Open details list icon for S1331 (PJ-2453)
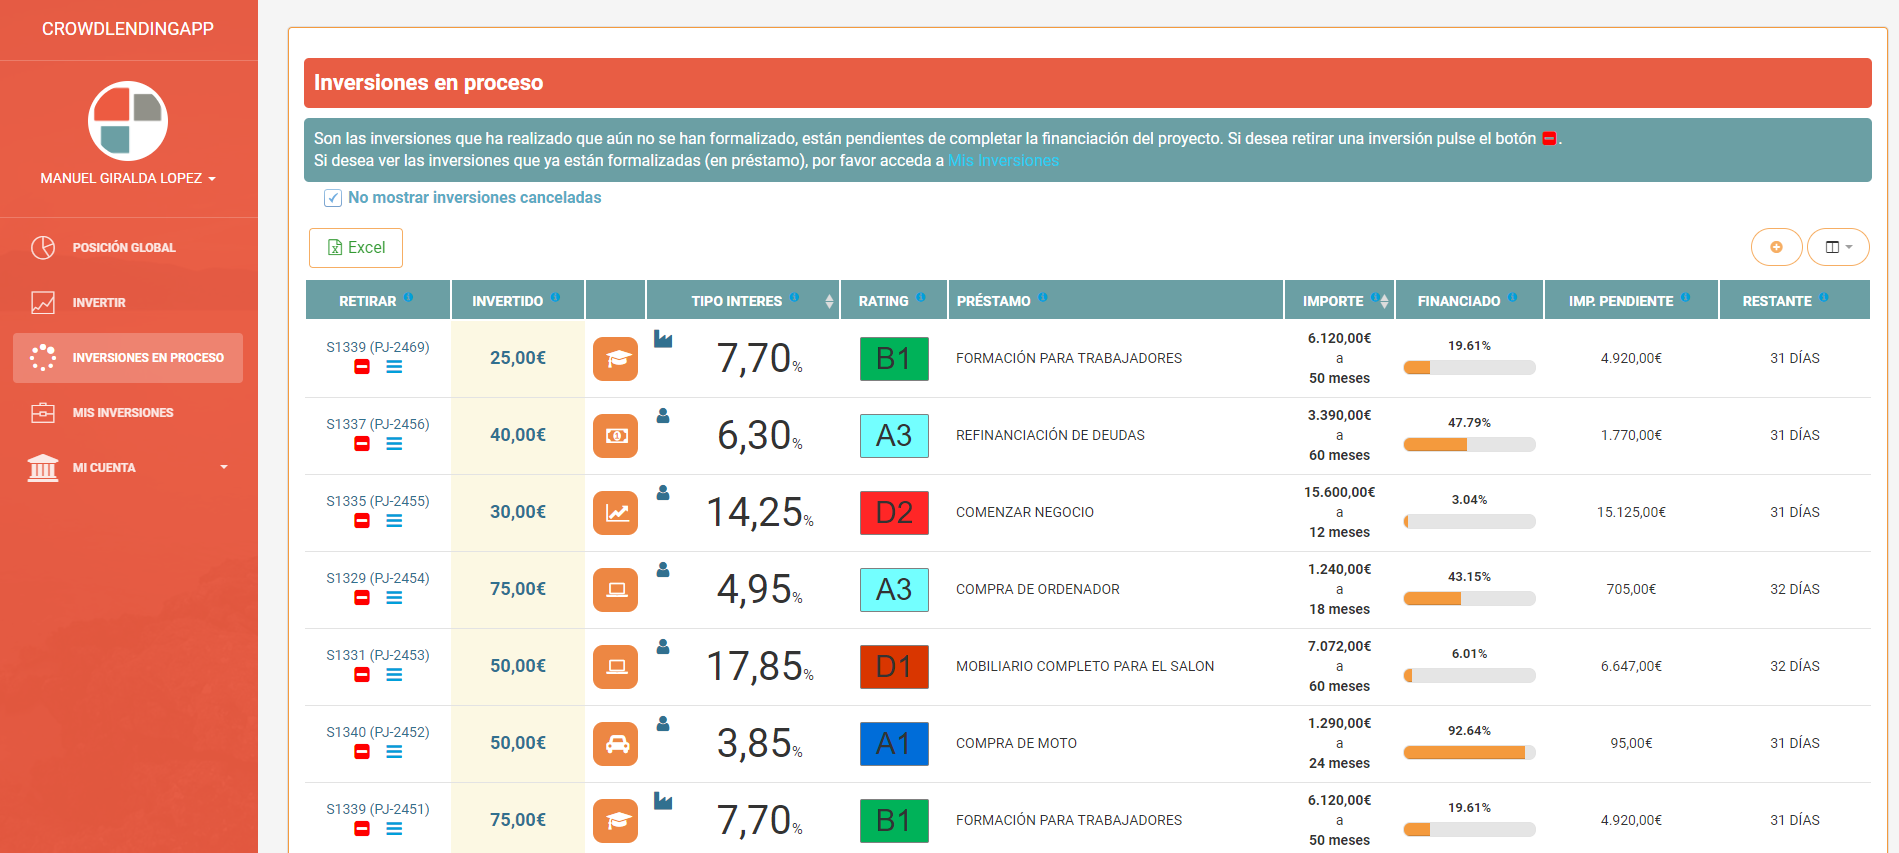This screenshot has width=1899, height=853. tap(394, 675)
